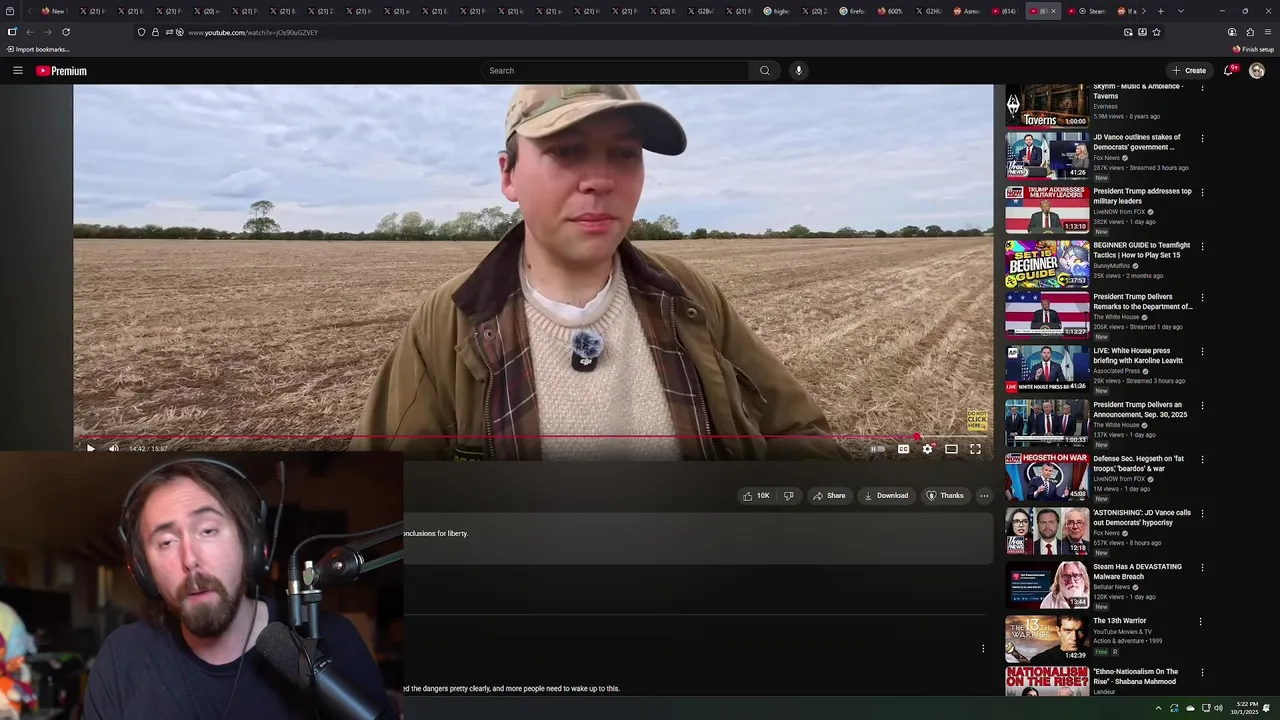Image resolution: width=1280 pixels, height=720 pixels.
Task: Seek on the red video progress bar
Action: [533, 437]
